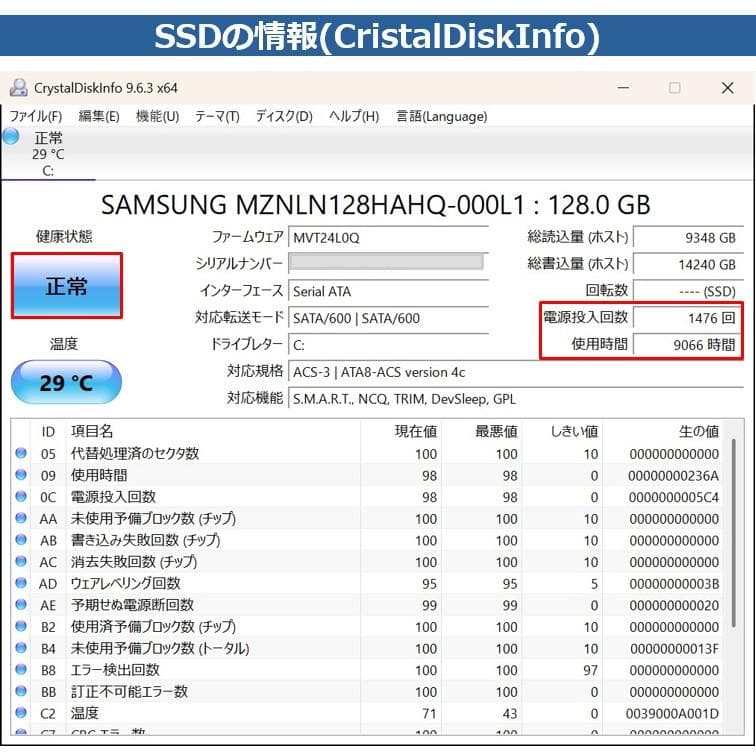Open the ヘルプ(H) menu
The image size is (756, 756).
click(x=354, y=116)
